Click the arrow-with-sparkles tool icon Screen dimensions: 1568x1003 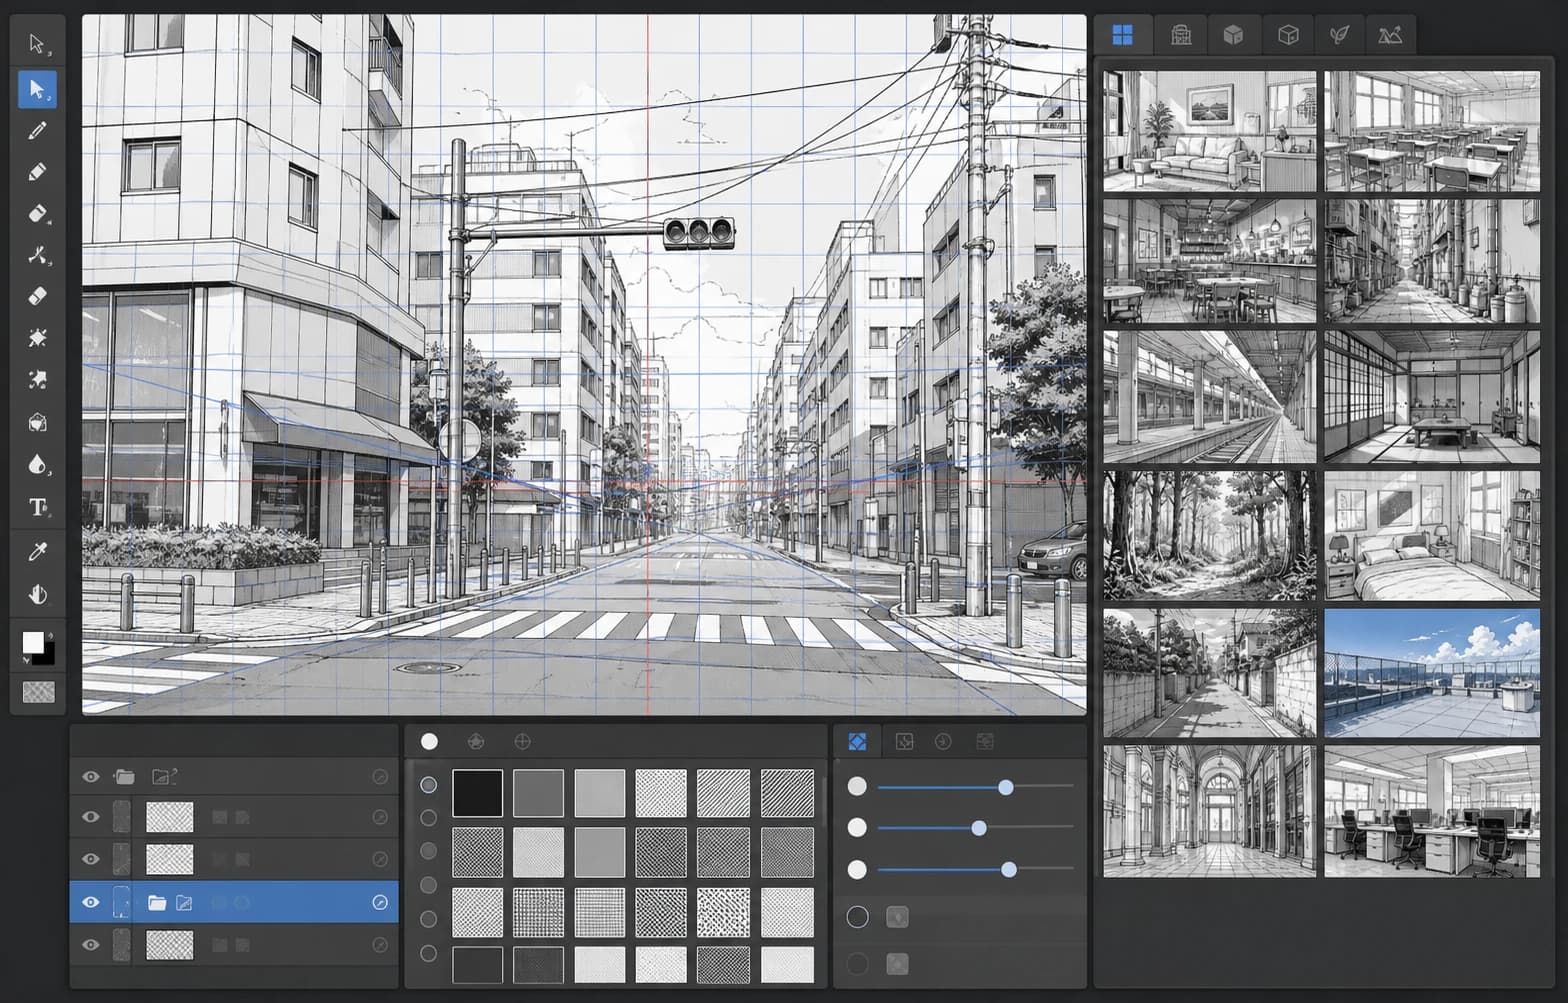[x=37, y=380]
